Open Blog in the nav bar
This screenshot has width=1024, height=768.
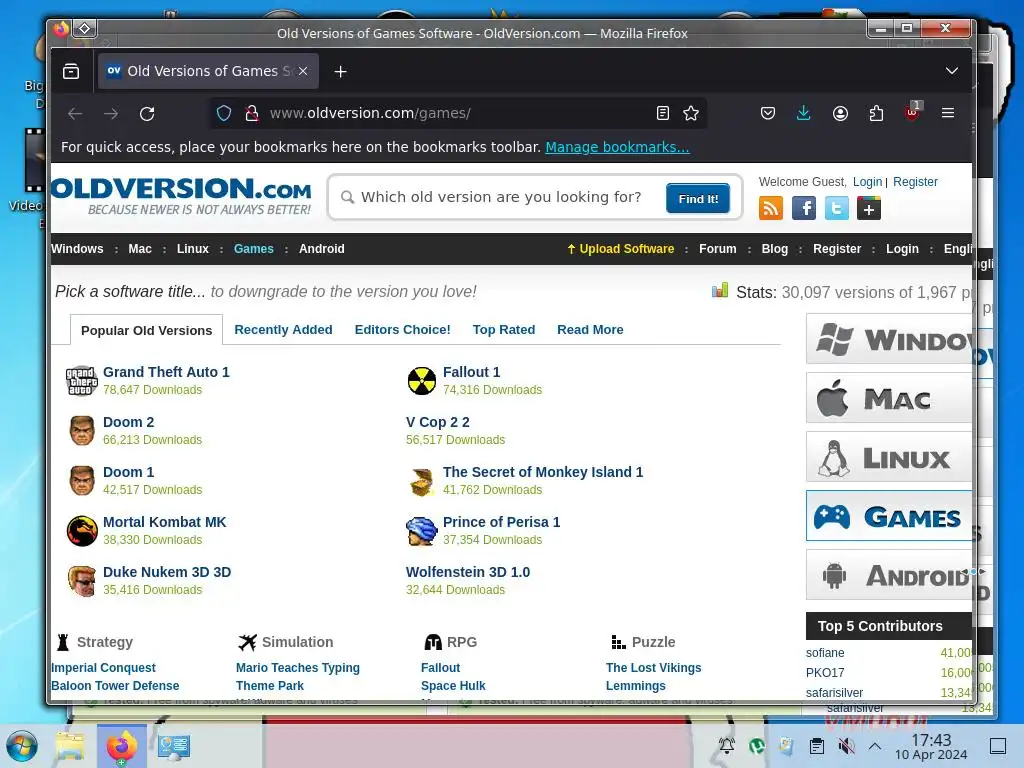(x=775, y=249)
